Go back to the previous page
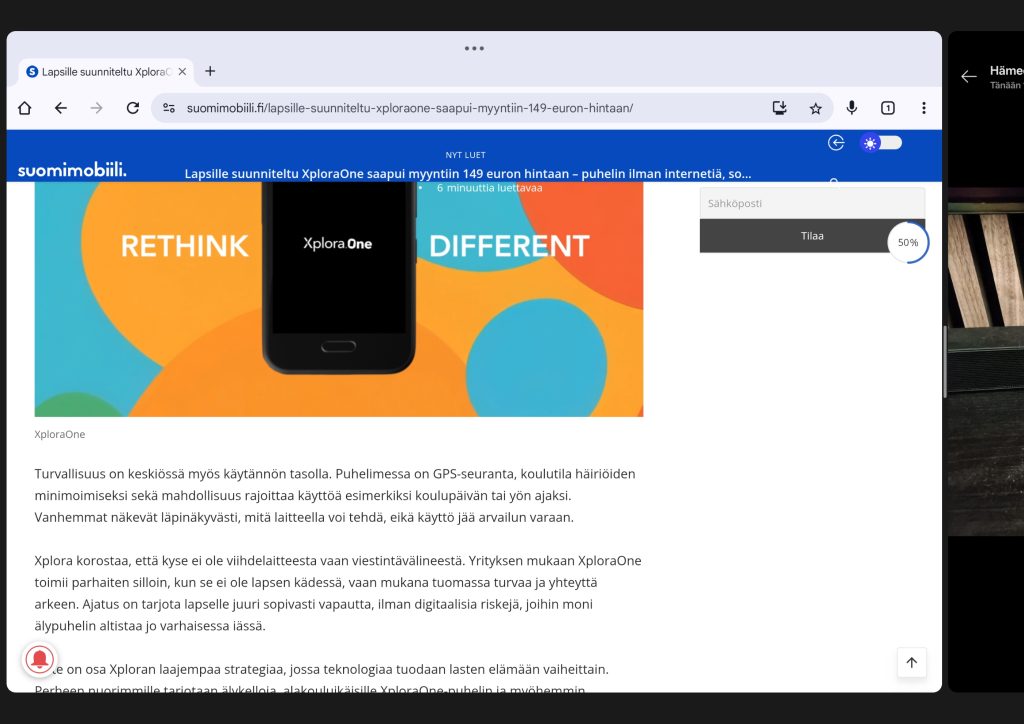This screenshot has height=724, width=1024. click(61, 108)
